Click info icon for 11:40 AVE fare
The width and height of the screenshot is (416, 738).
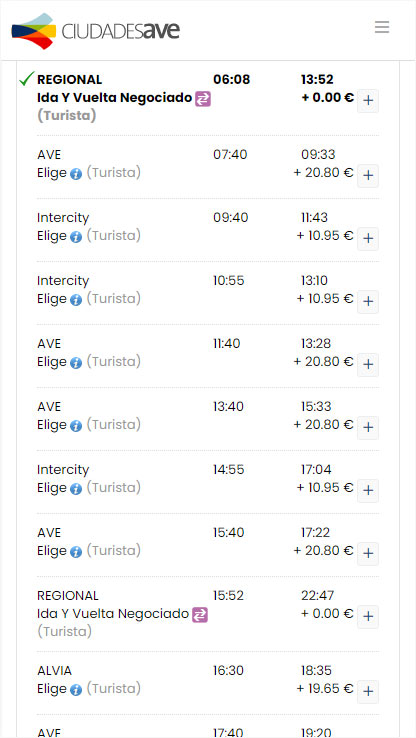pos(76,363)
